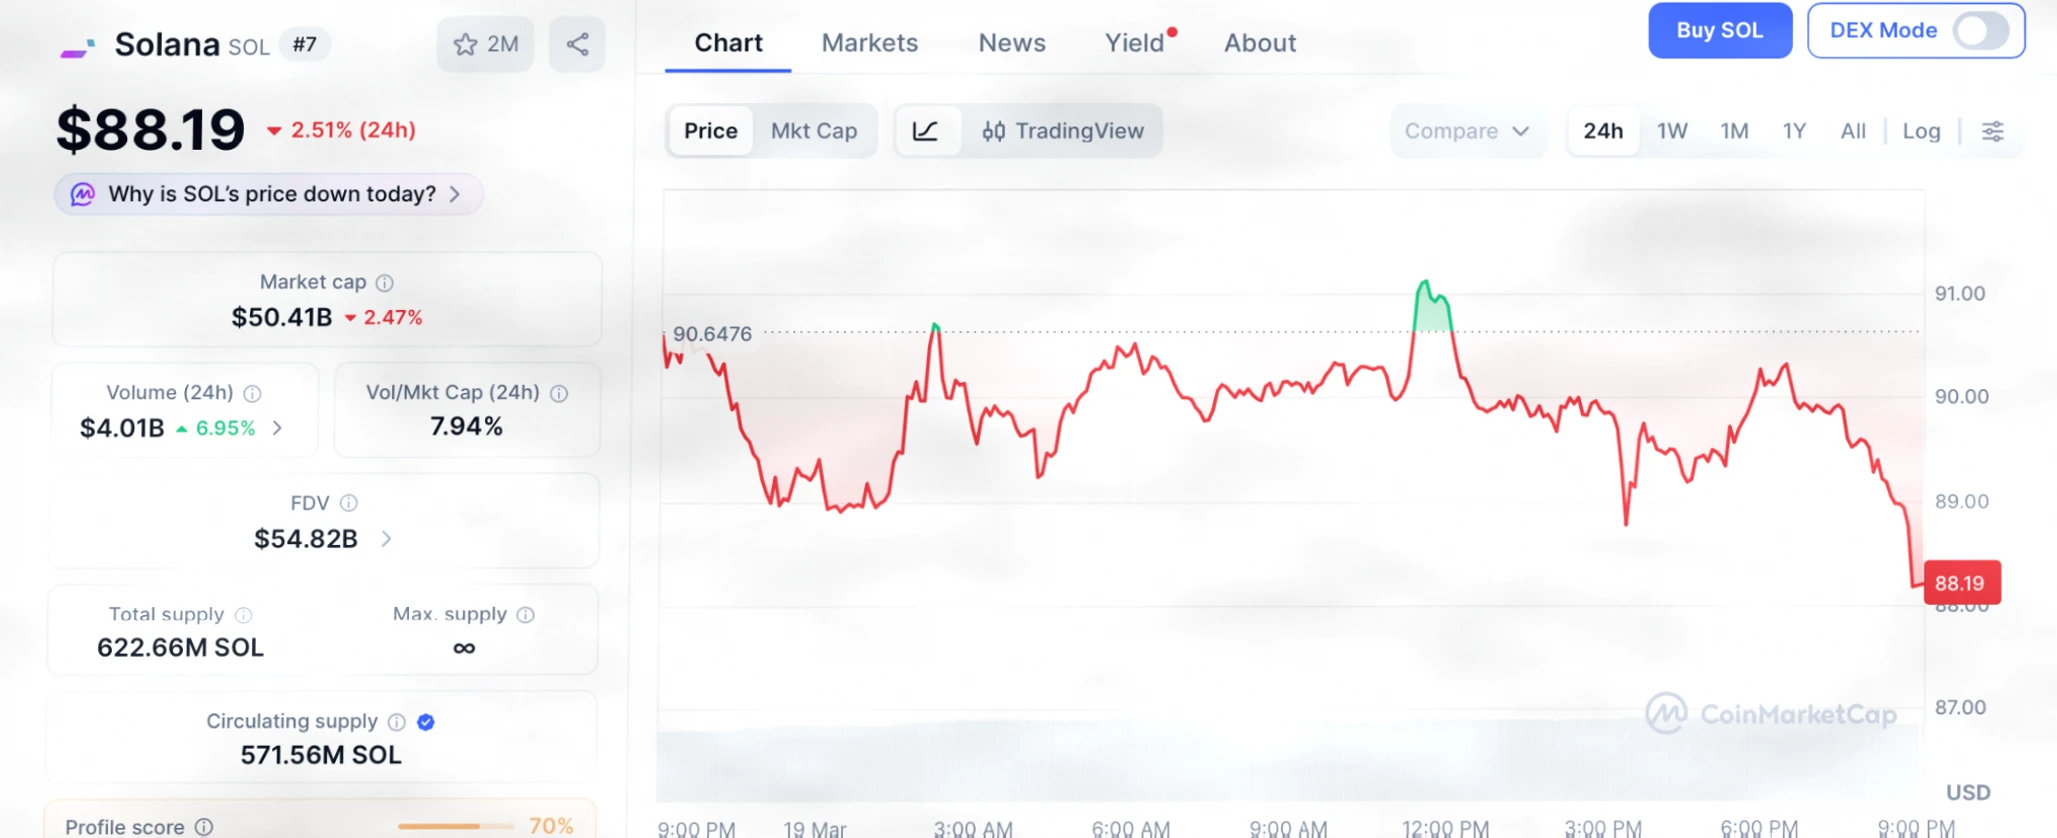Select the All time range
Image resolution: width=2057 pixels, height=838 pixels.
pos(1853,131)
